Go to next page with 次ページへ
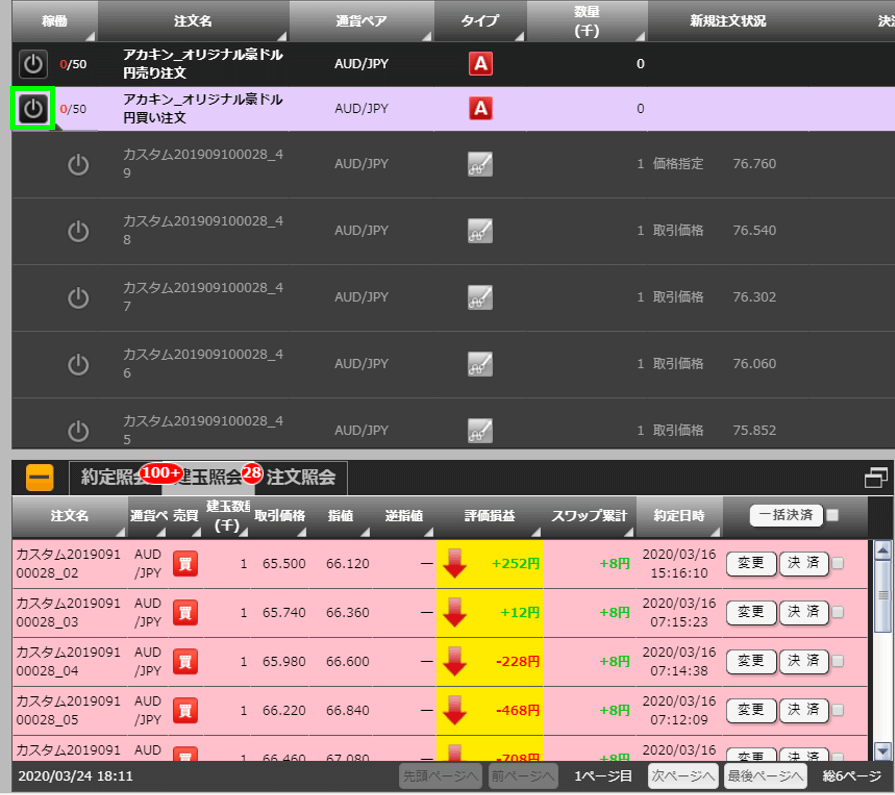The height and width of the screenshot is (795, 895). [x=683, y=776]
